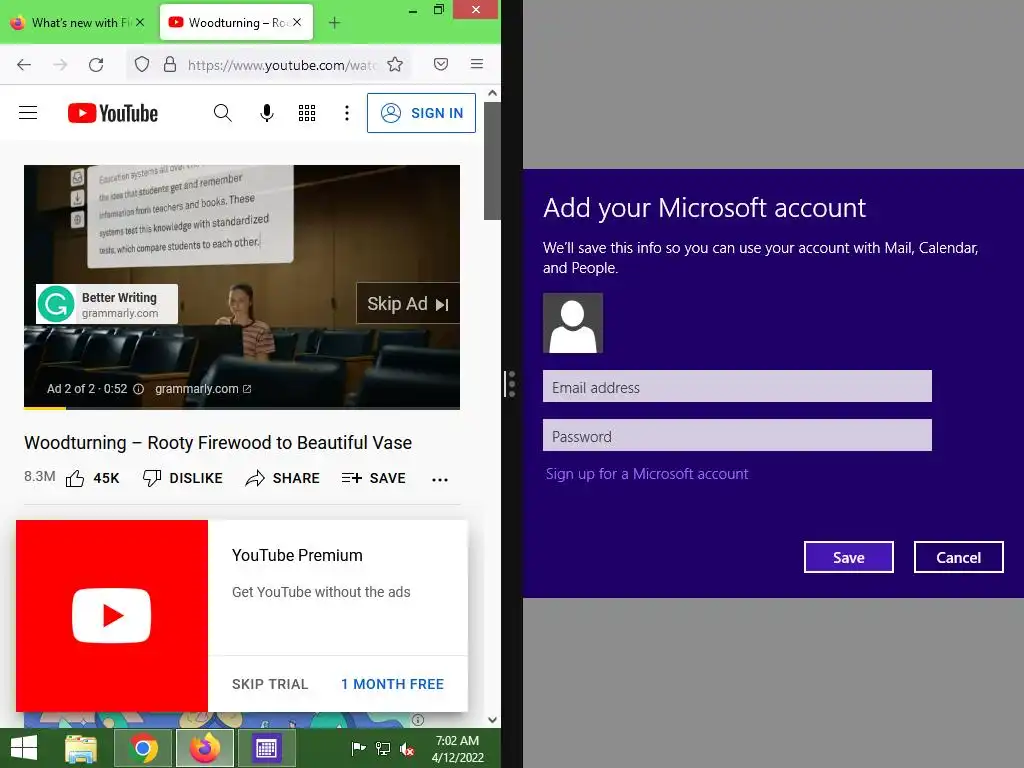Click the ad video progress bar
Screen dimensions: 1024x768
pos(242,408)
